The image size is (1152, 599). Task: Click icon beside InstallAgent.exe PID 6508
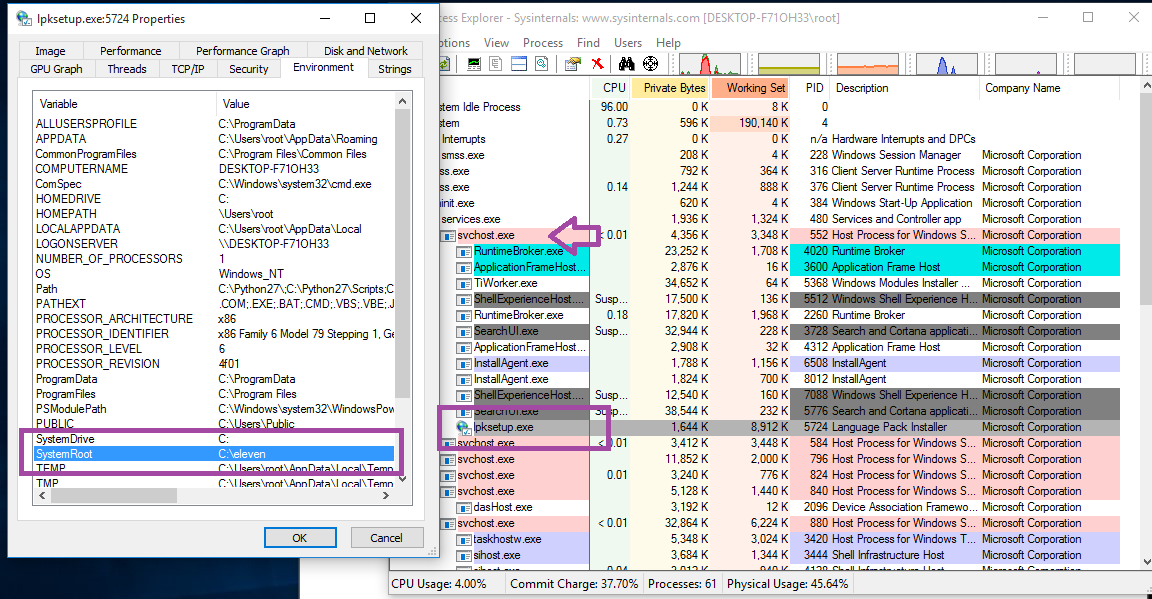point(463,364)
